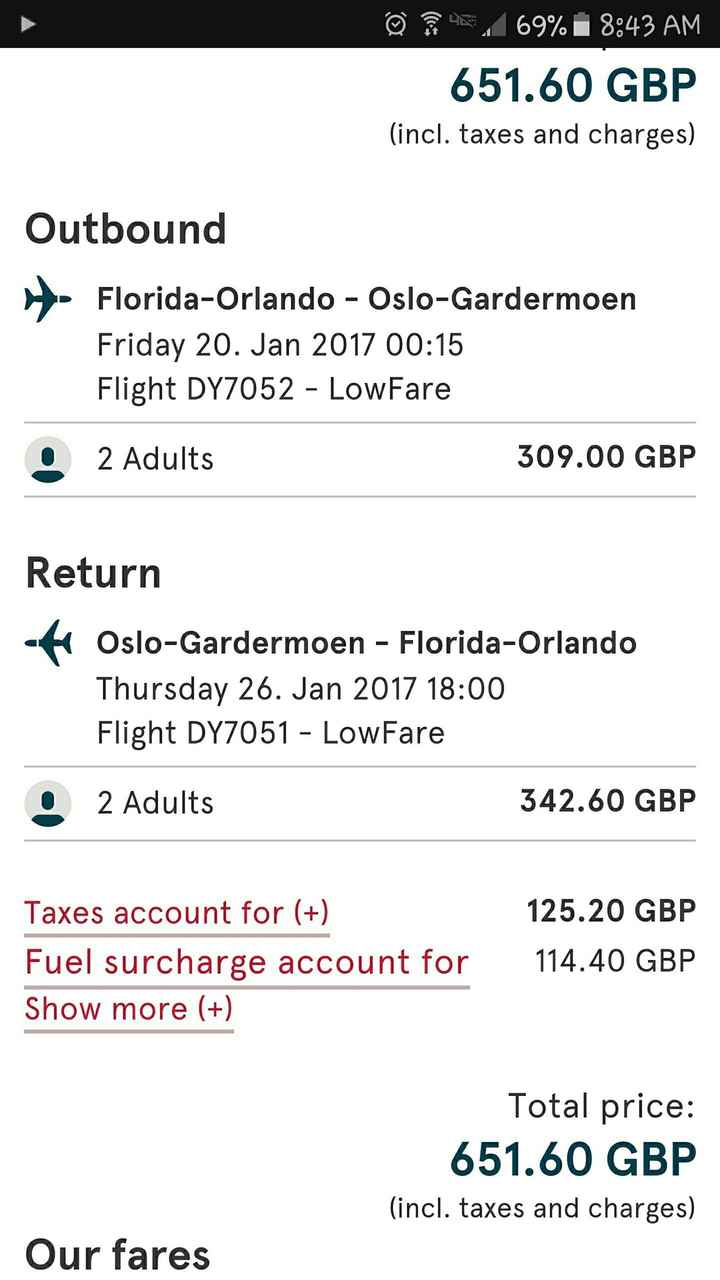Tap the outbound 2 Adults 309.00 GBP row
The width and height of the screenshot is (720, 1280).
[x=360, y=459]
